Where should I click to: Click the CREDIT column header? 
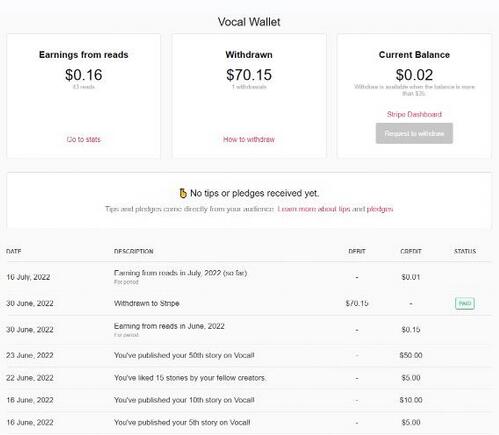pos(411,251)
